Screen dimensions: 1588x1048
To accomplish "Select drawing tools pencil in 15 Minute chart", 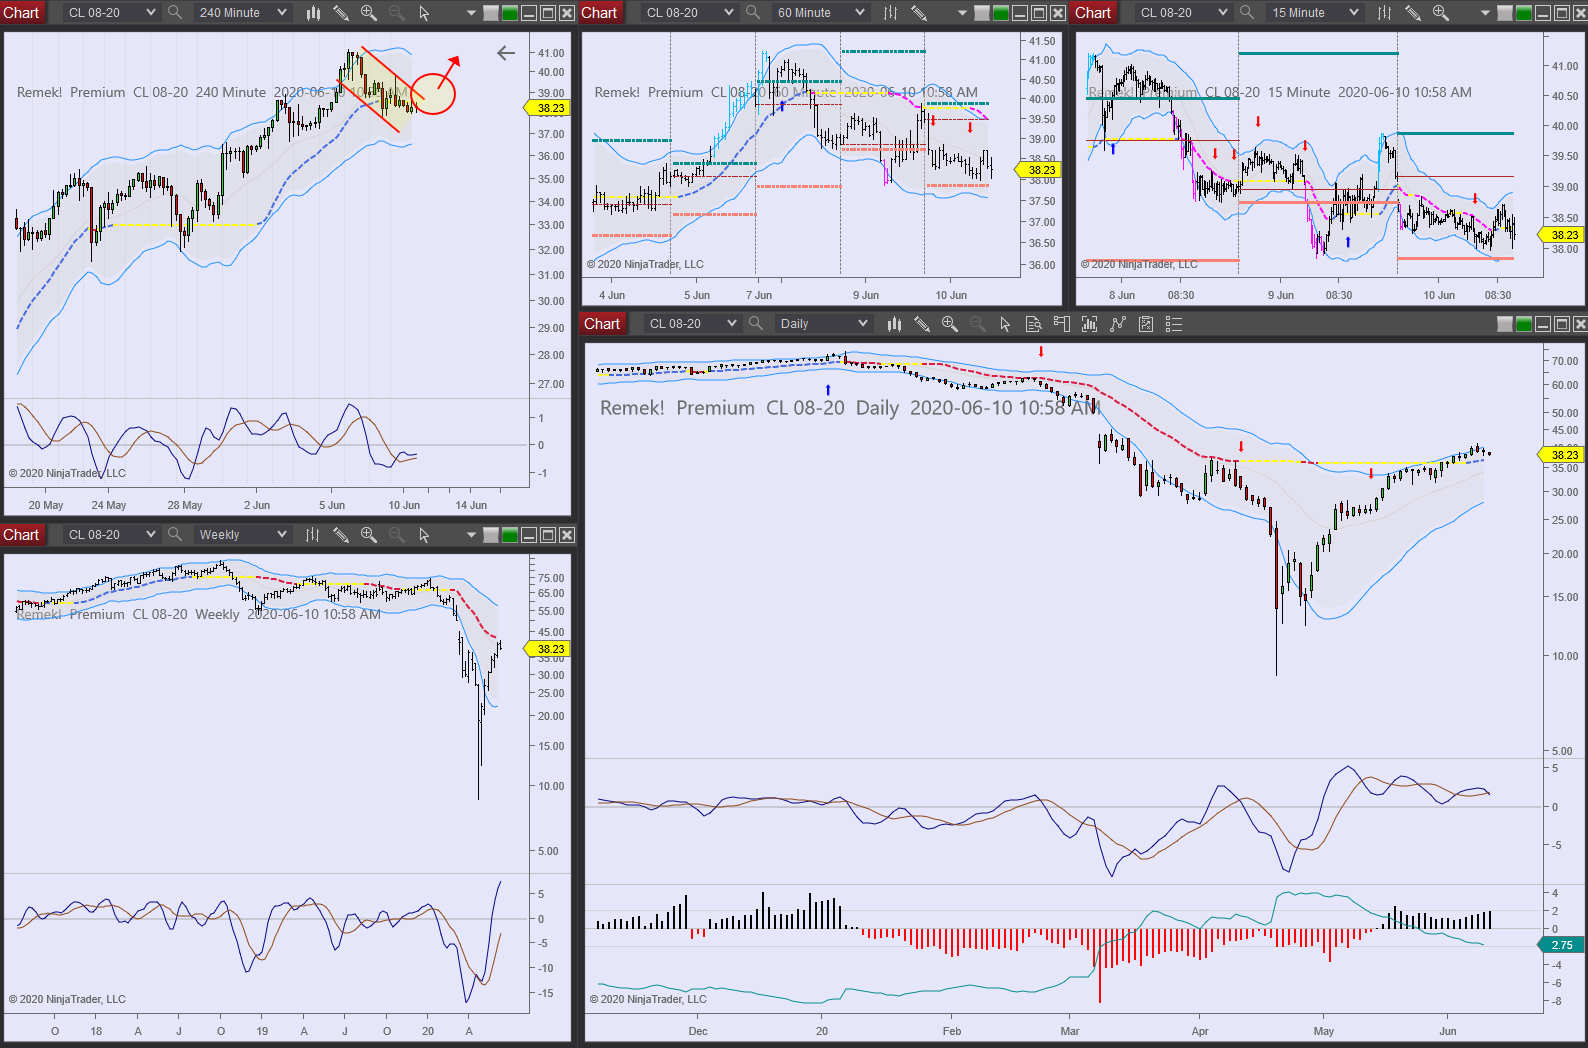I will tap(1413, 13).
